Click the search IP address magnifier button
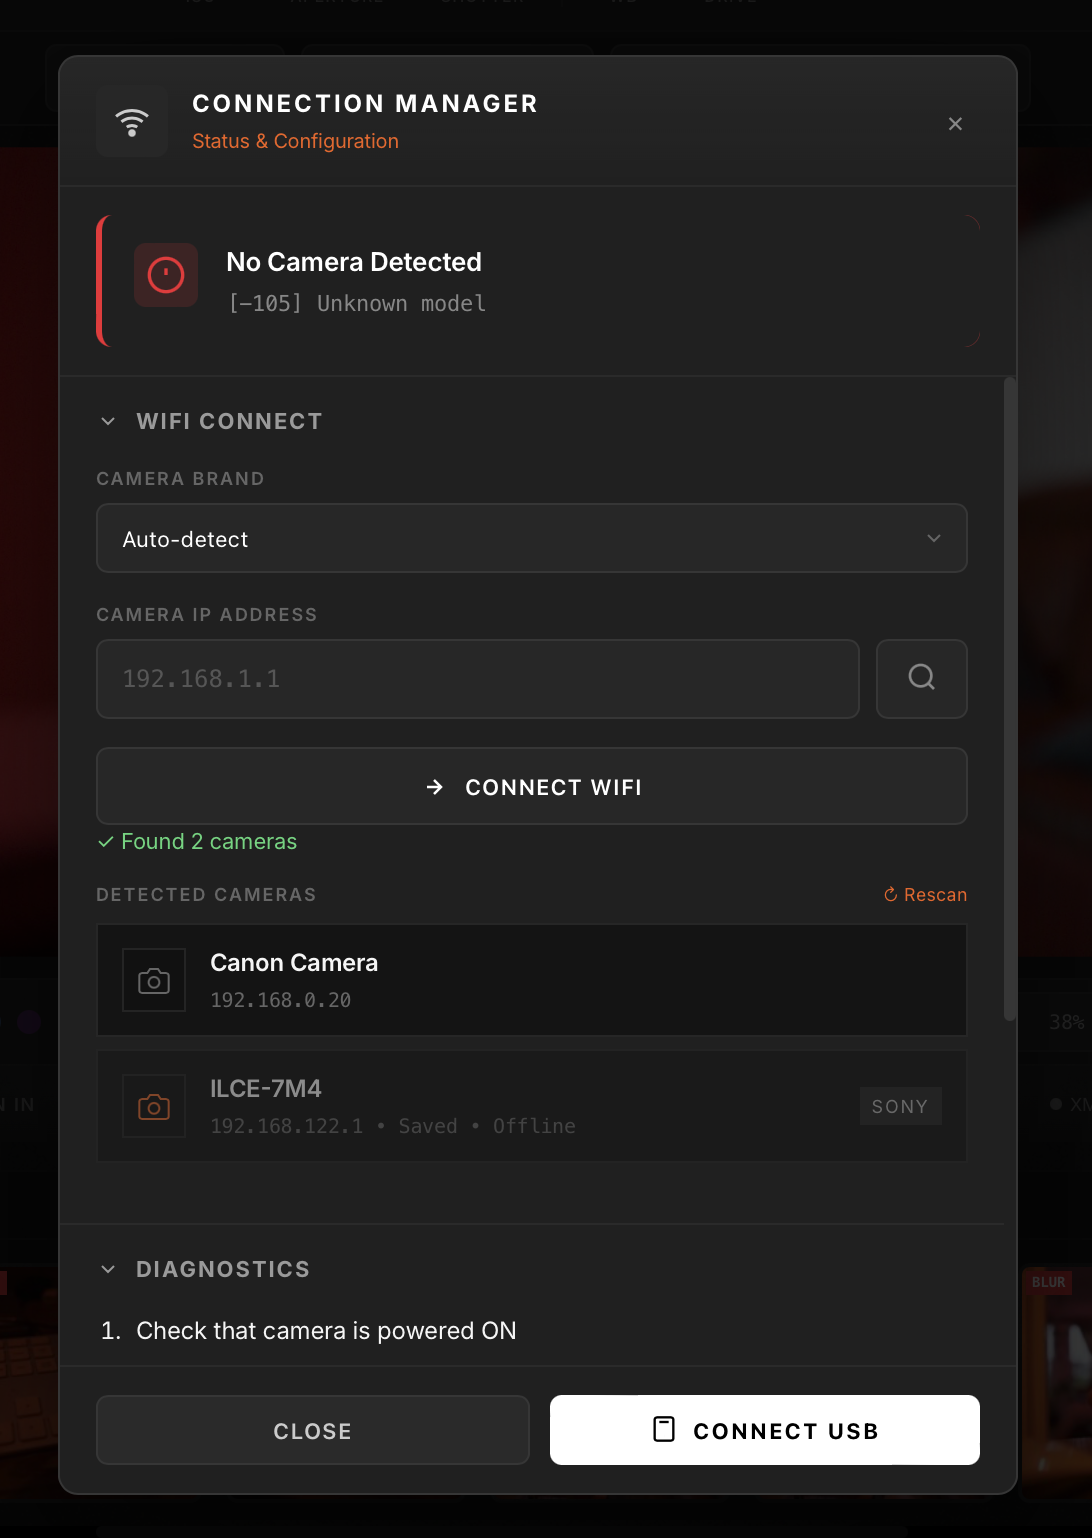The height and width of the screenshot is (1538, 1092). click(x=921, y=678)
